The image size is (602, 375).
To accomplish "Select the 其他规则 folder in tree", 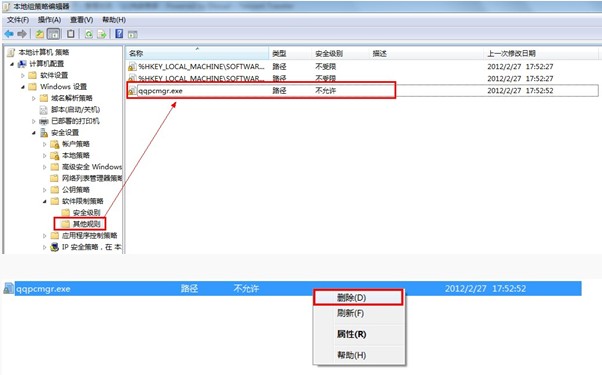I will point(80,224).
